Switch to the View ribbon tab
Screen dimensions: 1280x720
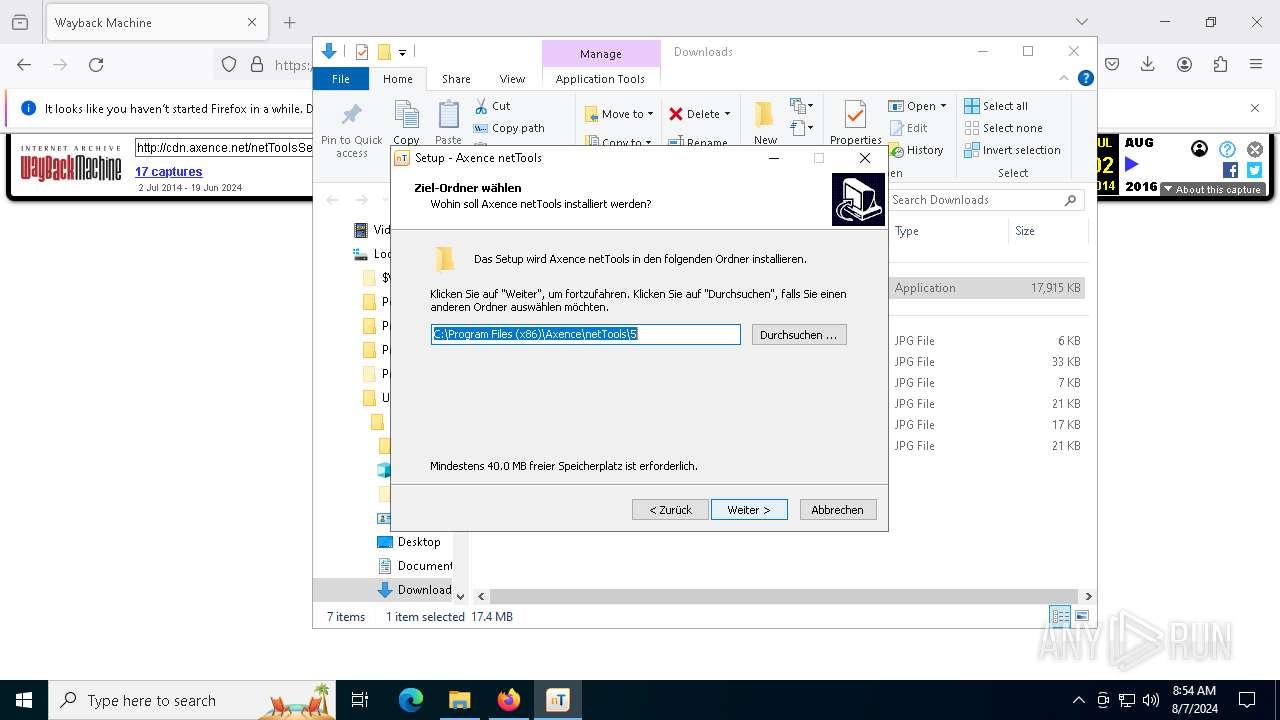click(x=512, y=79)
